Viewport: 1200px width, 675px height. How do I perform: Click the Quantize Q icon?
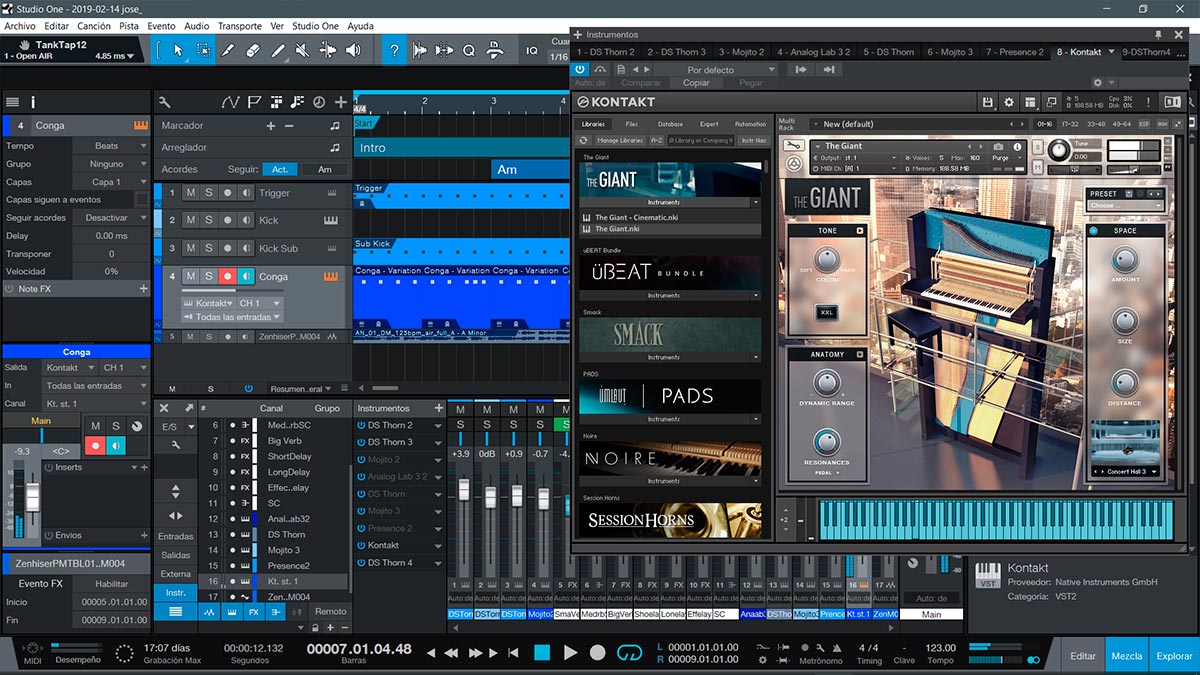pyautogui.click(x=468, y=51)
